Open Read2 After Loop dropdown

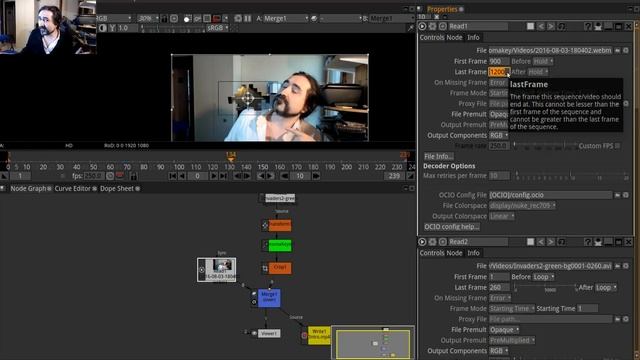(x=606, y=287)
